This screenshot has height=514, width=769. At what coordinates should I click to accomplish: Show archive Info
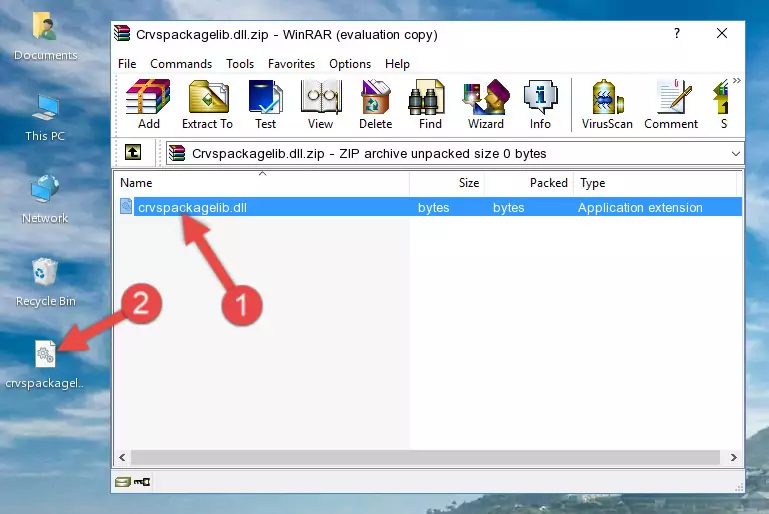540,104
